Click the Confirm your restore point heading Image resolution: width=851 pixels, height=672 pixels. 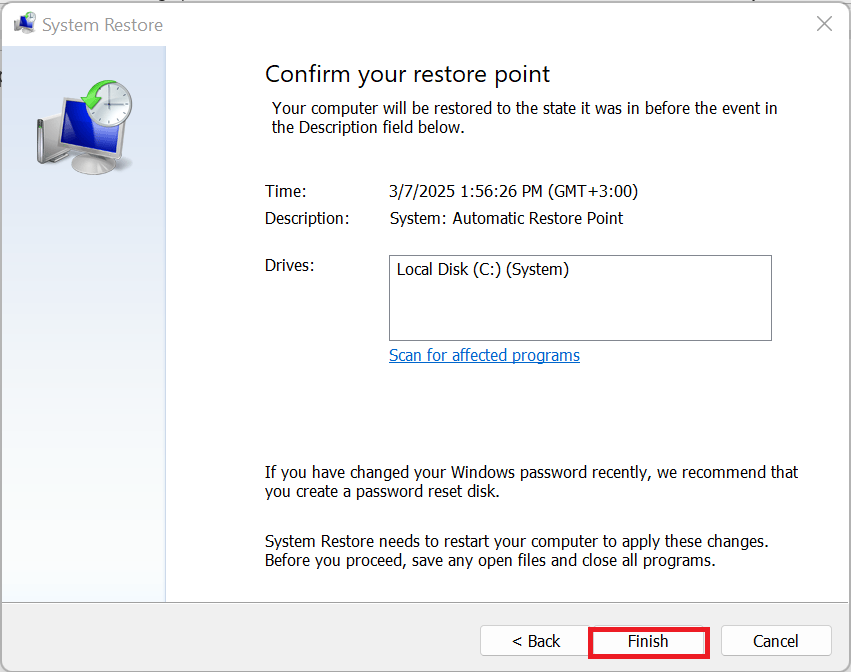(x=407, y=74)
